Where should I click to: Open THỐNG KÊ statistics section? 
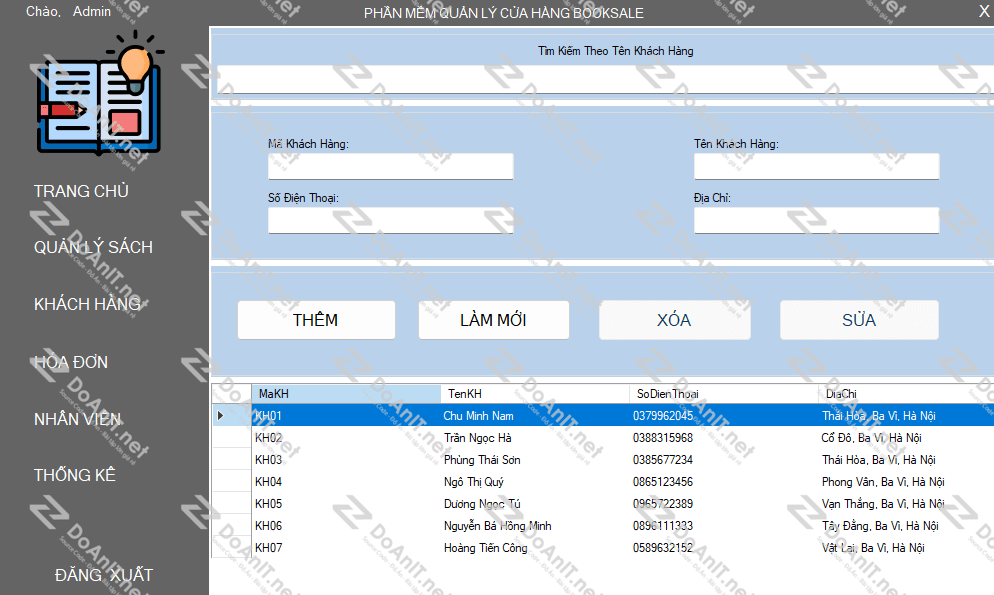coord(75,475)
